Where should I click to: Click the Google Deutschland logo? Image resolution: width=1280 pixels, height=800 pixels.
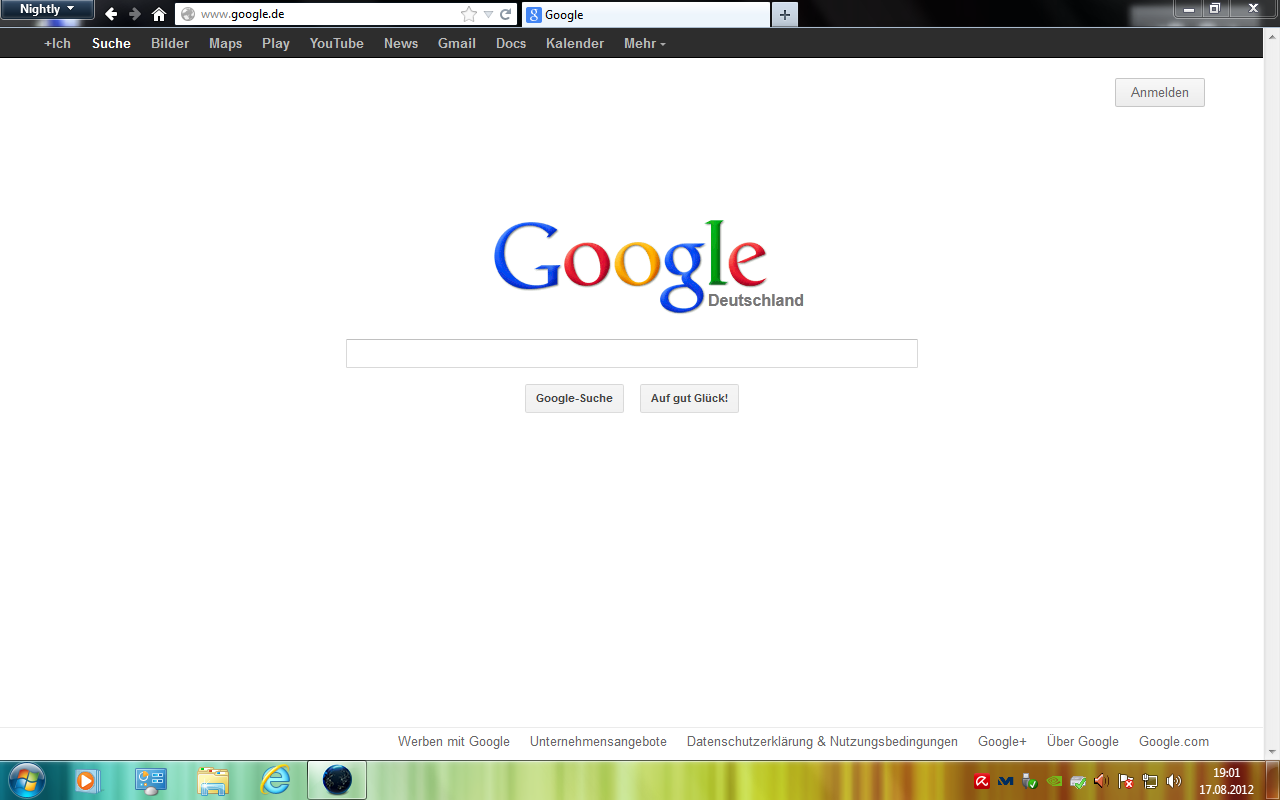[x=649, y=266]
